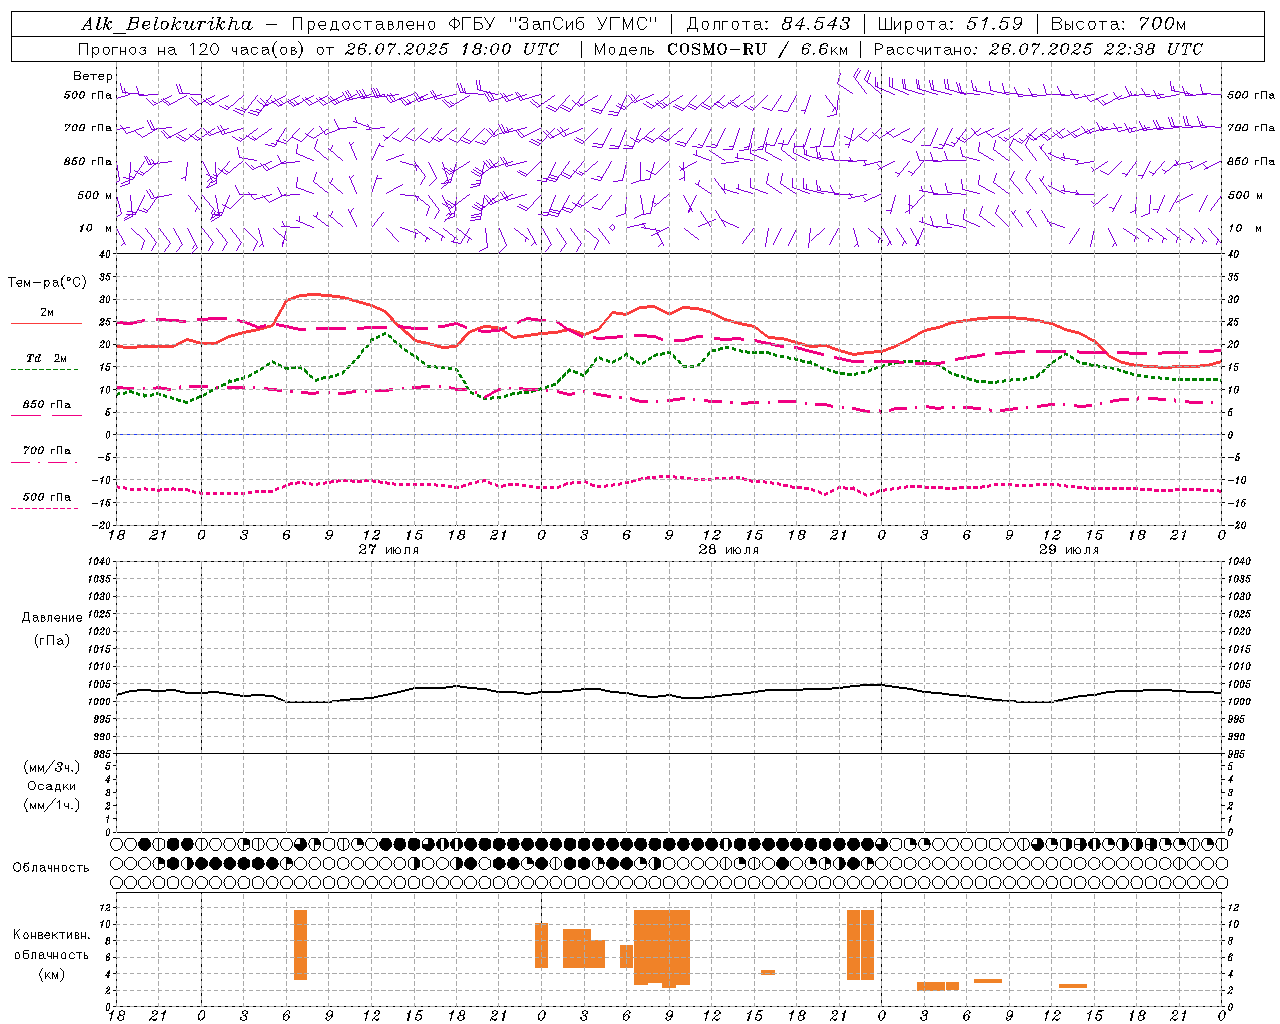Click the 'Давление' pressure panel label

(52, 618)
